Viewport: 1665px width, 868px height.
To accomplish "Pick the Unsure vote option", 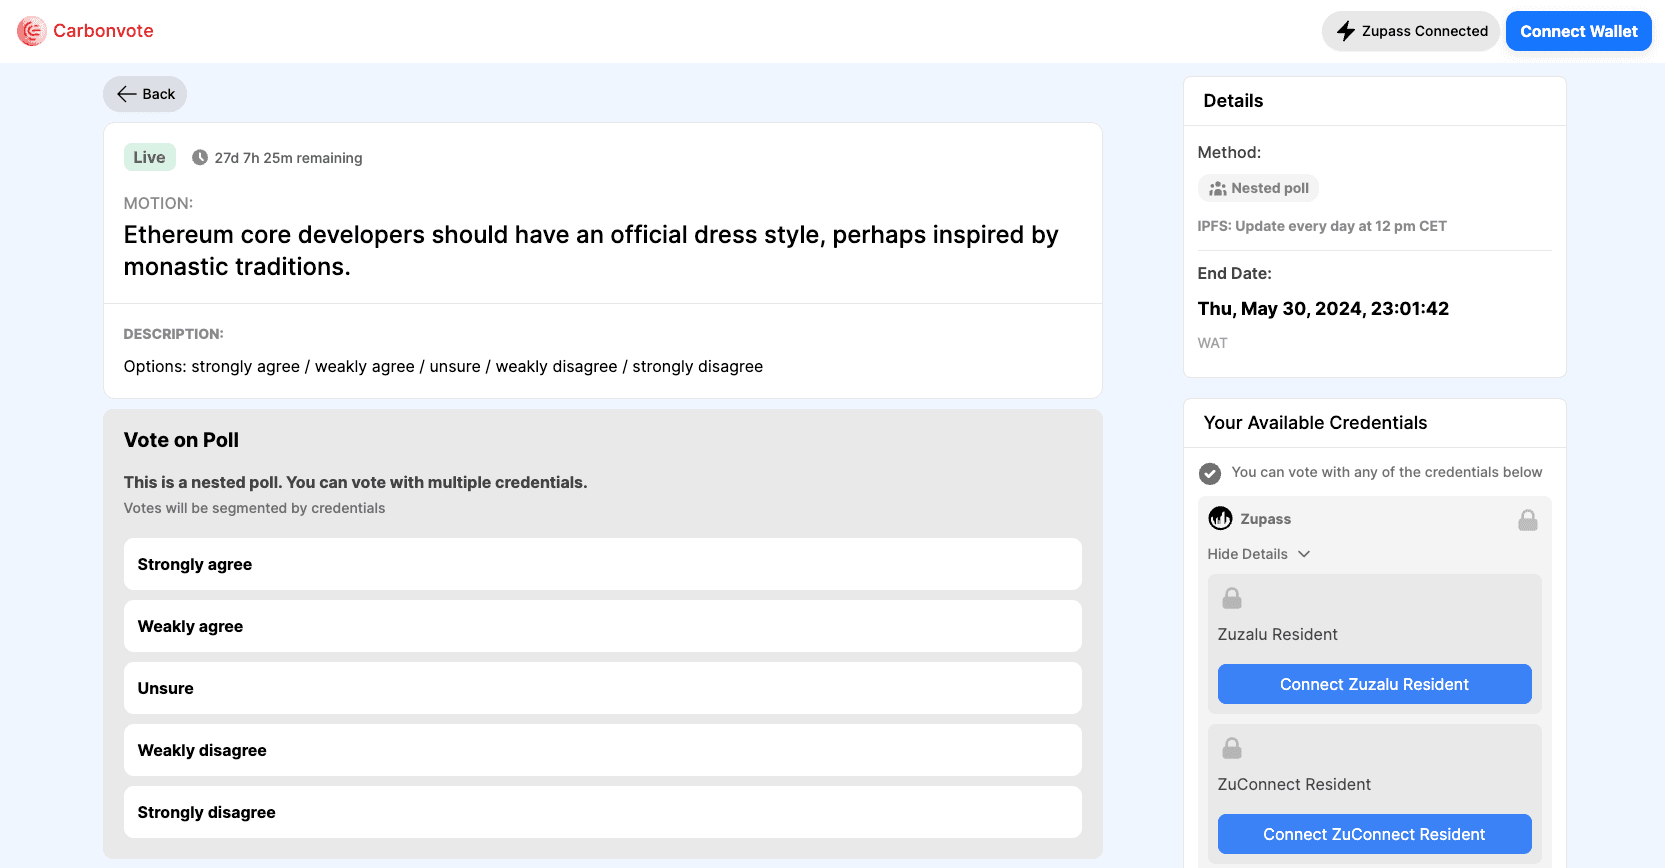I will click(602, 689).
